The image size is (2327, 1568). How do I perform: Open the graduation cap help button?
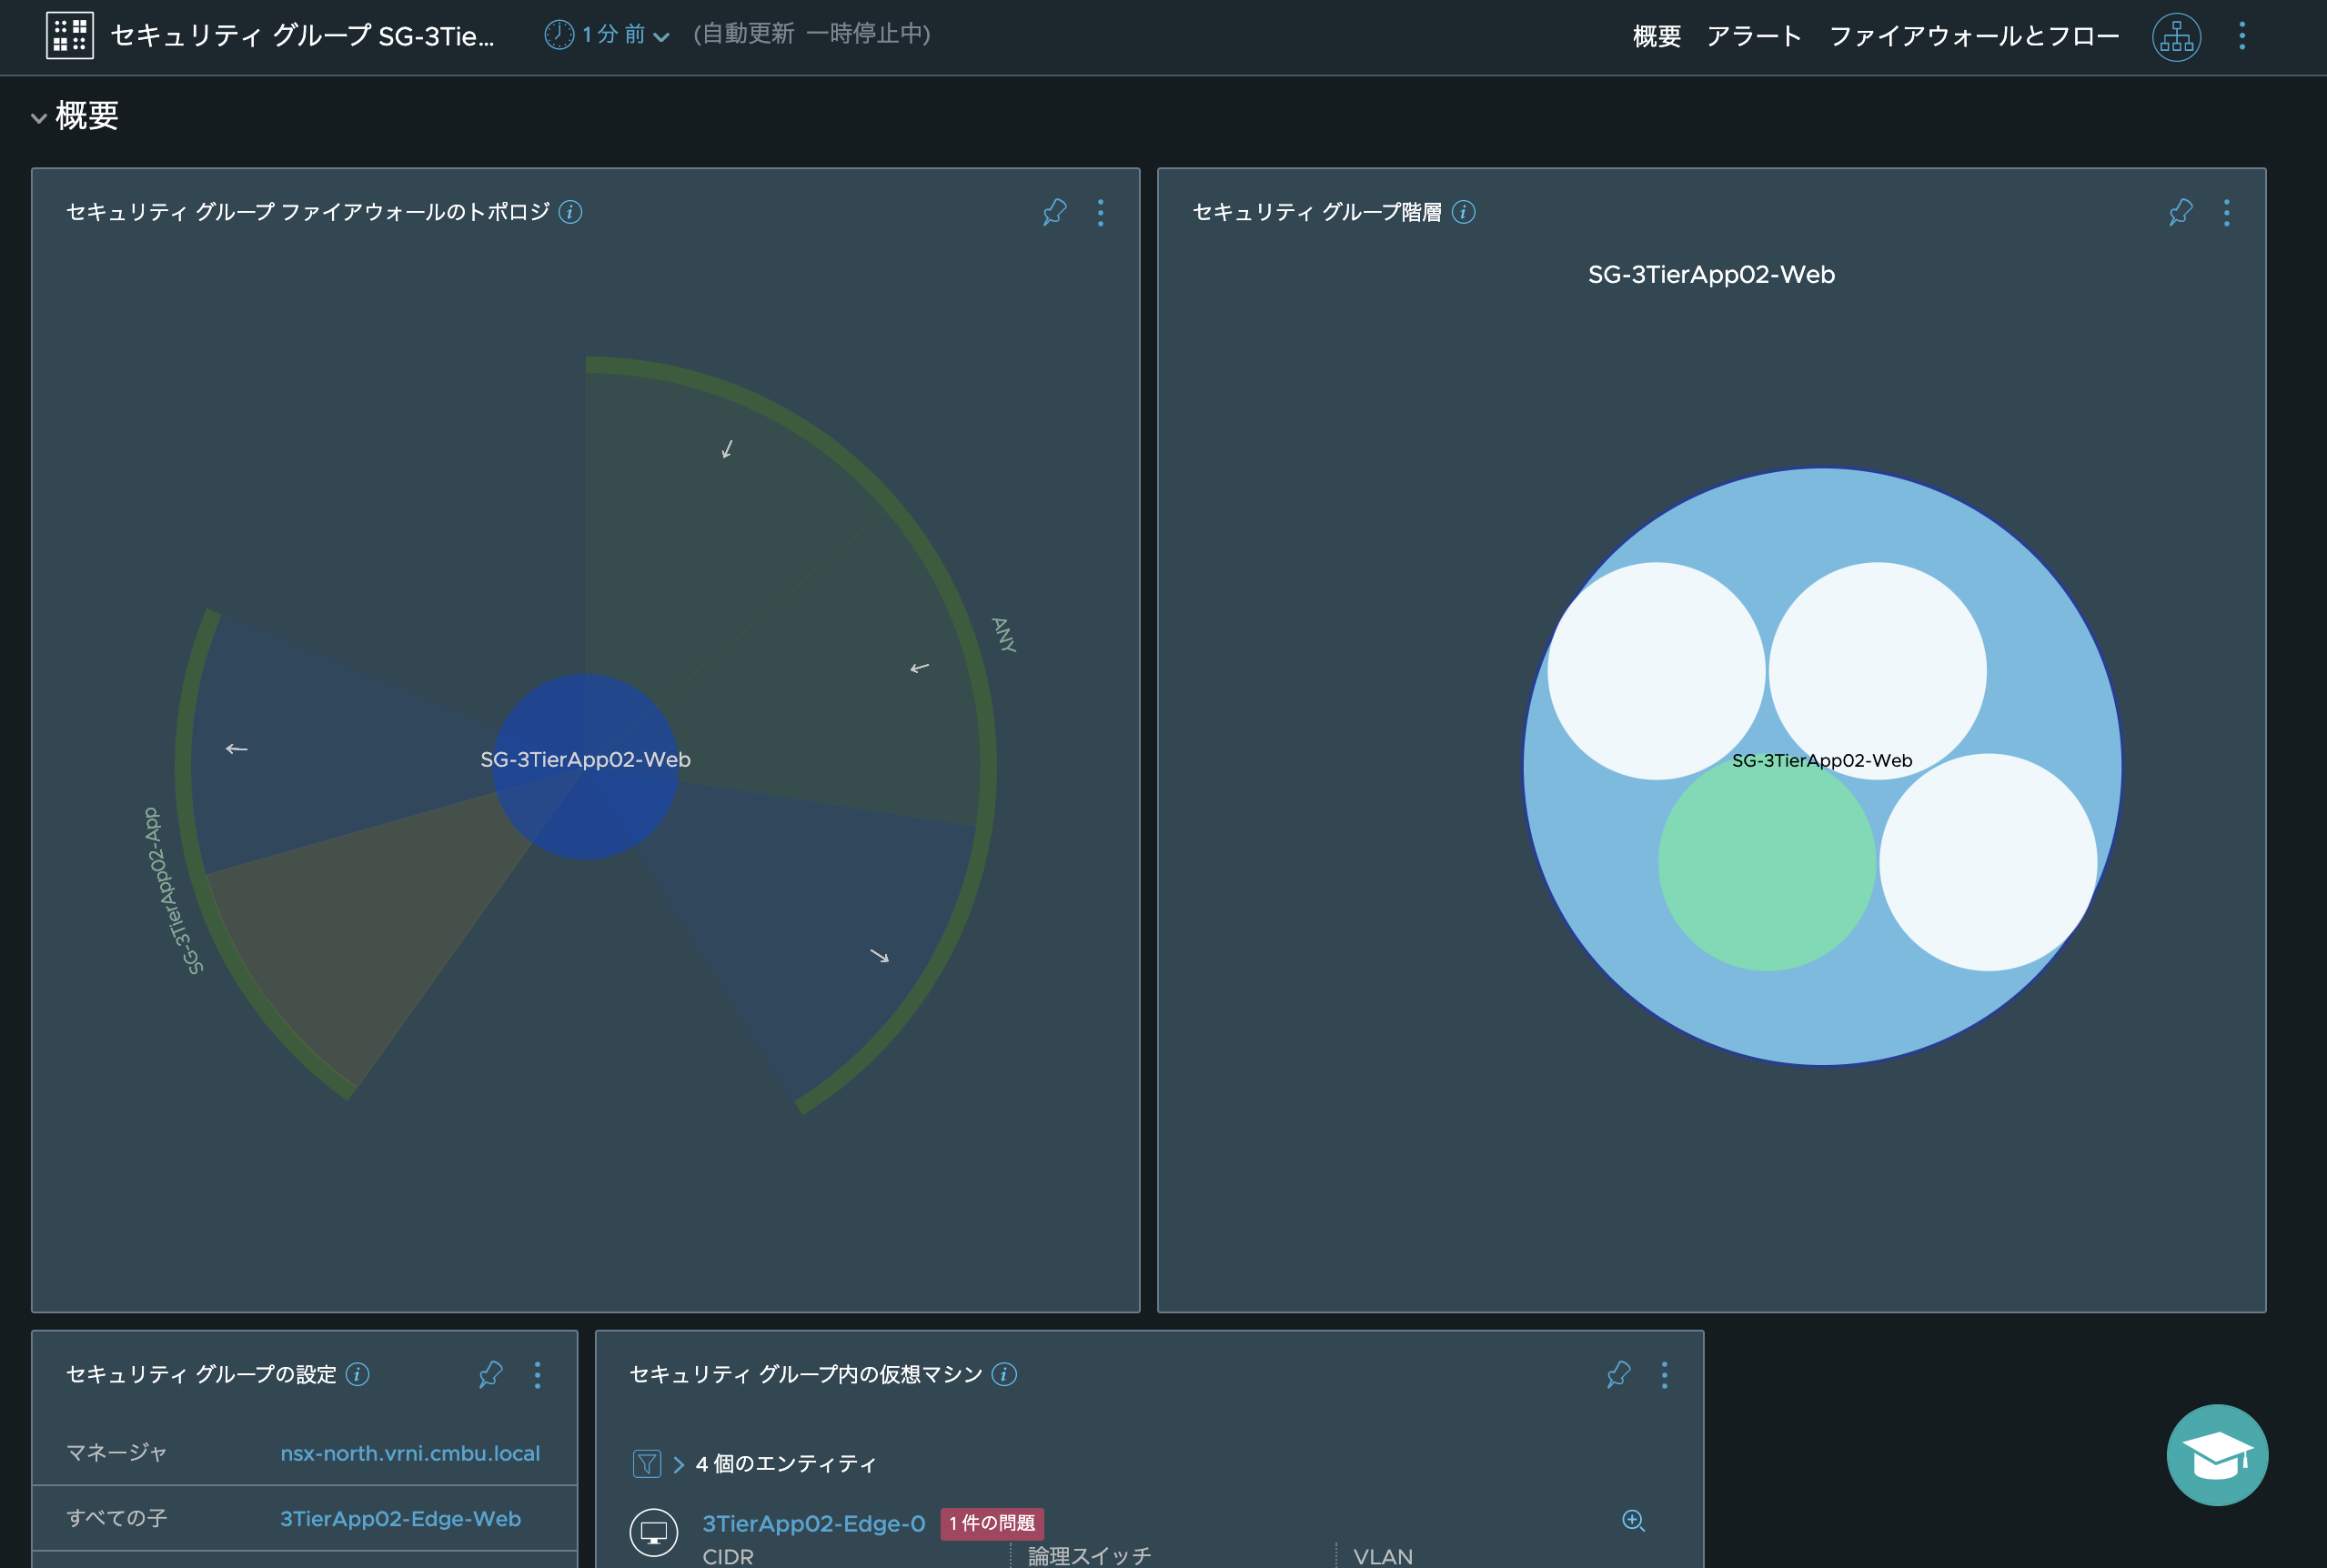2216,1454
